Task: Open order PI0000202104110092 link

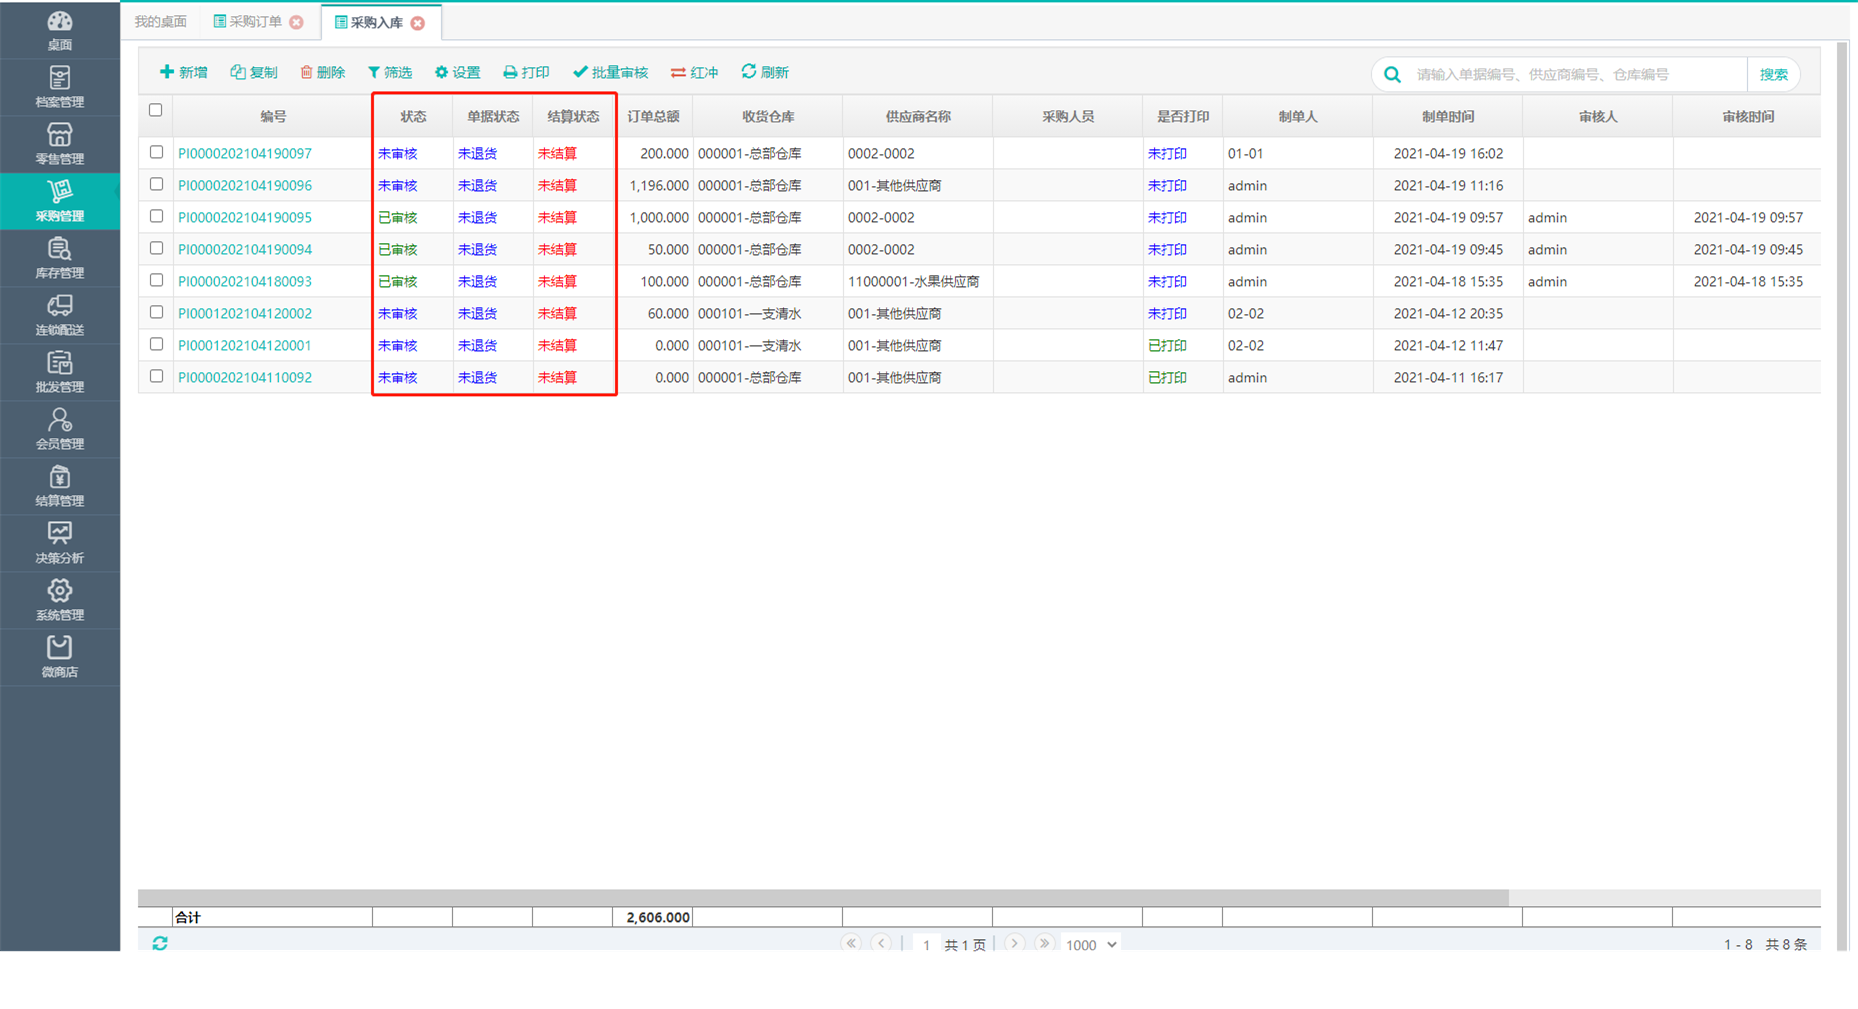Action: (x=245, y=377)
